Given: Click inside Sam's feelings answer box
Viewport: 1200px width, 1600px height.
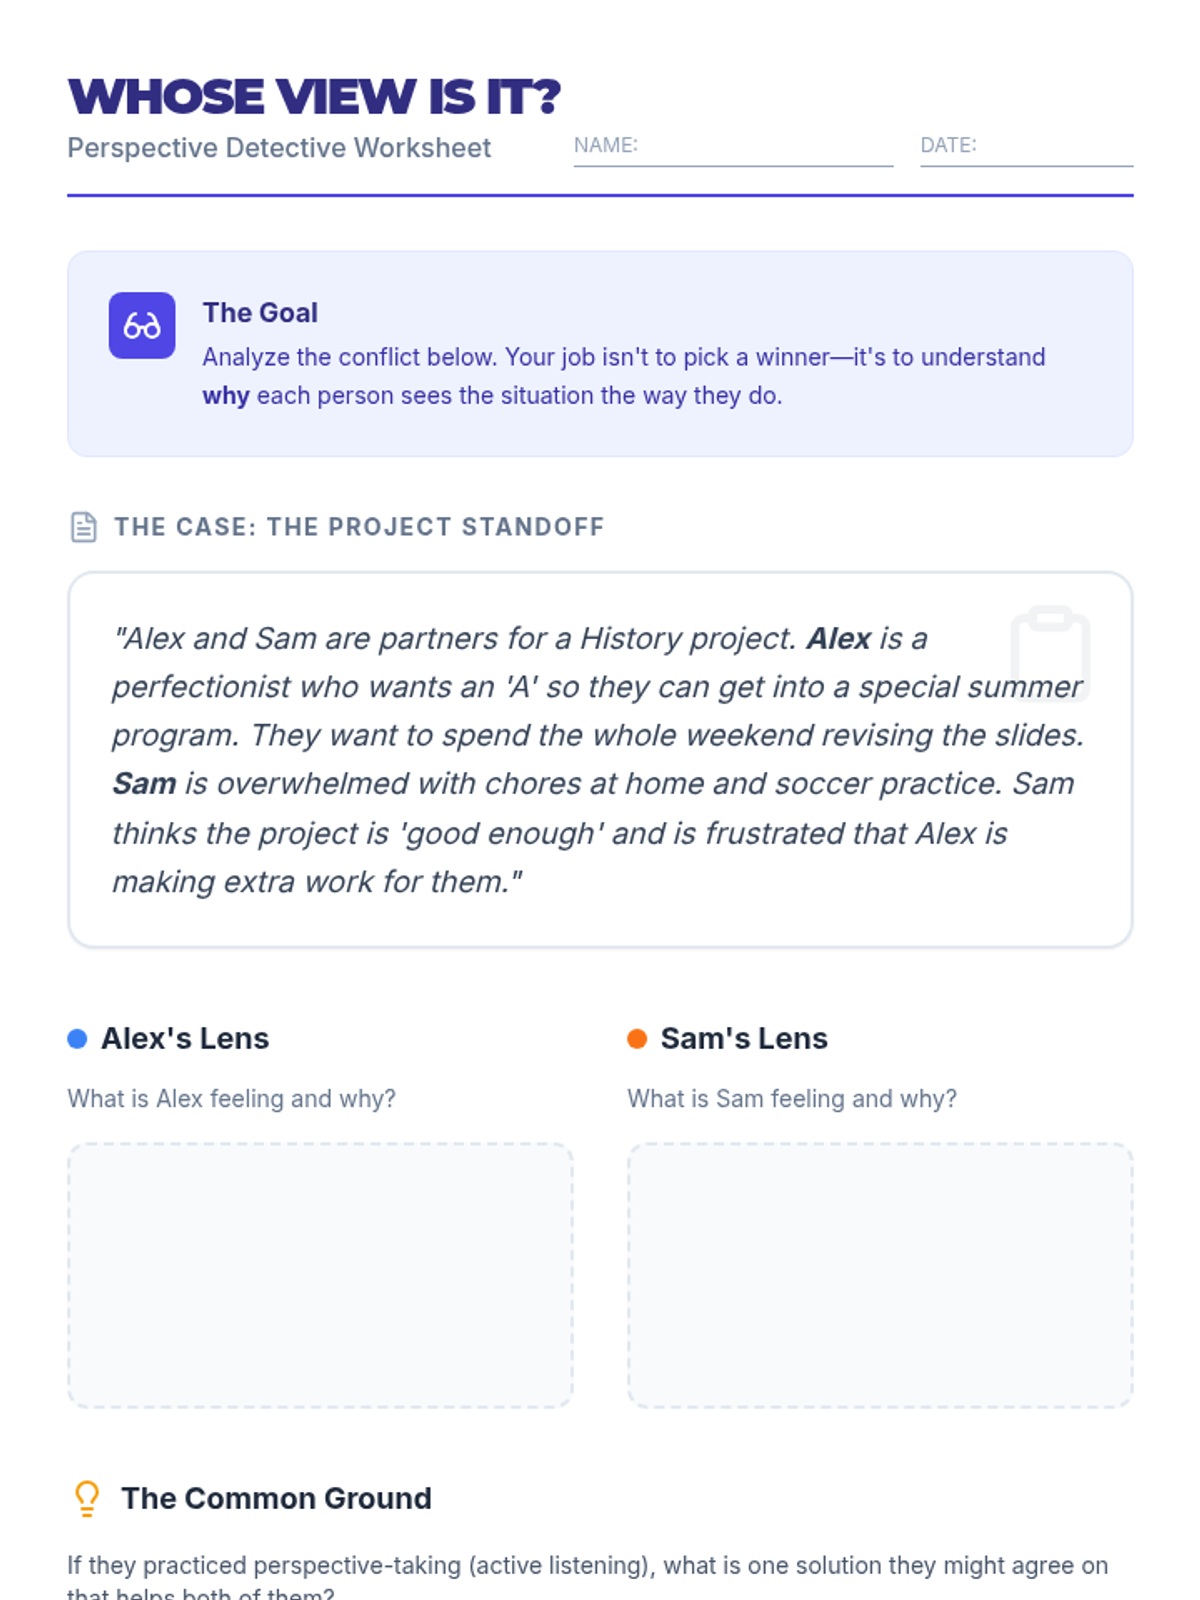Looking at the screenshot, I should pyautogui.click(x=880, y=1275).
